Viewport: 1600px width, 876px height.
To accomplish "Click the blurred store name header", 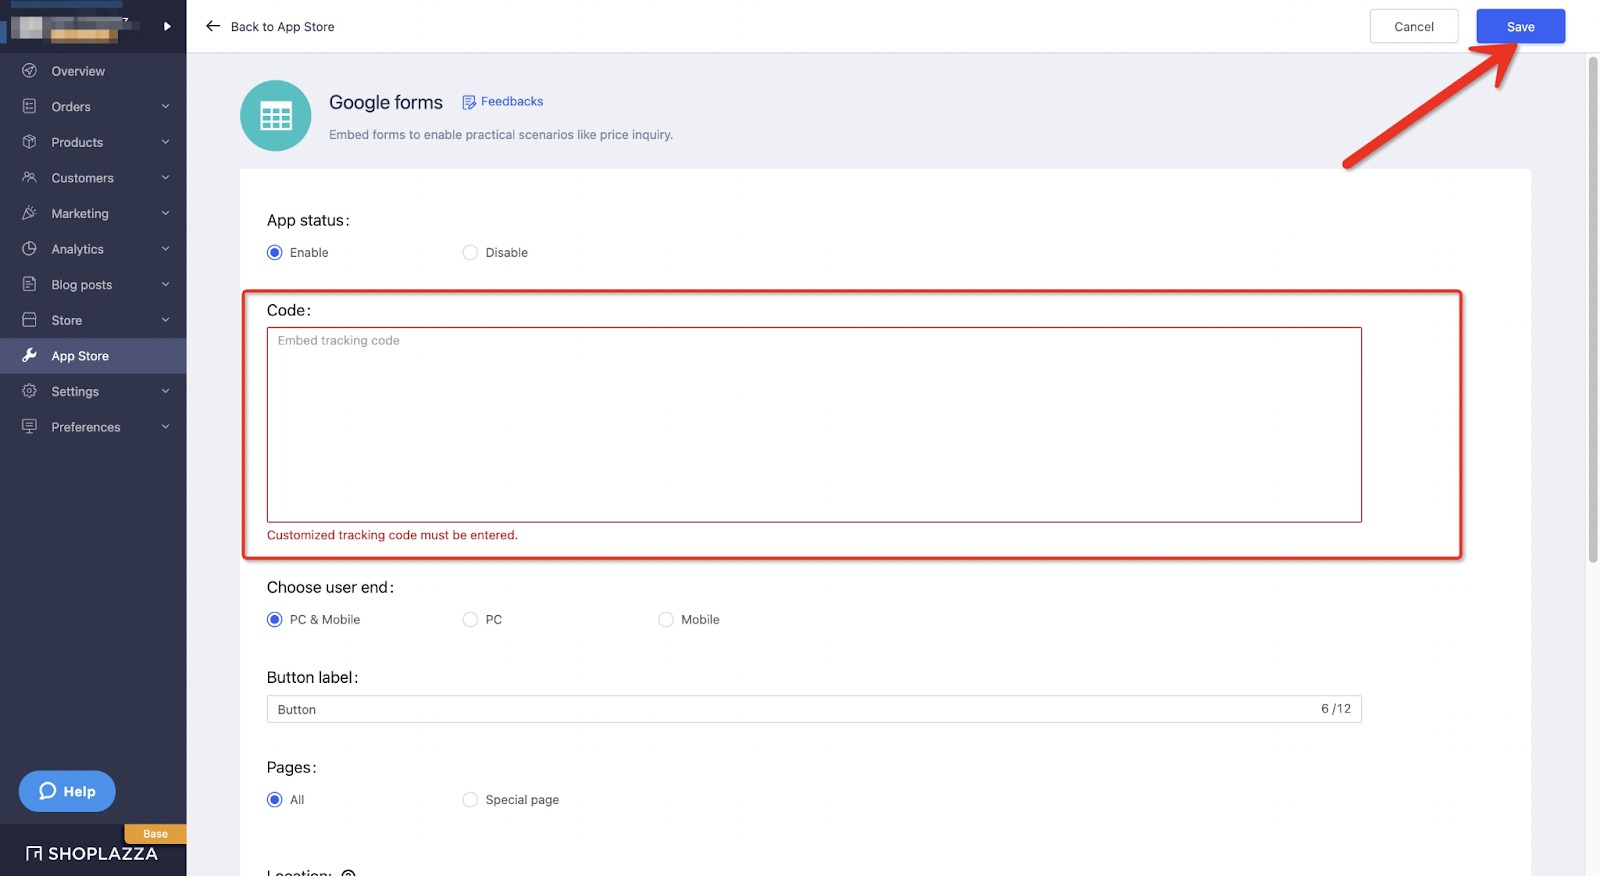I will pos(70,27).
